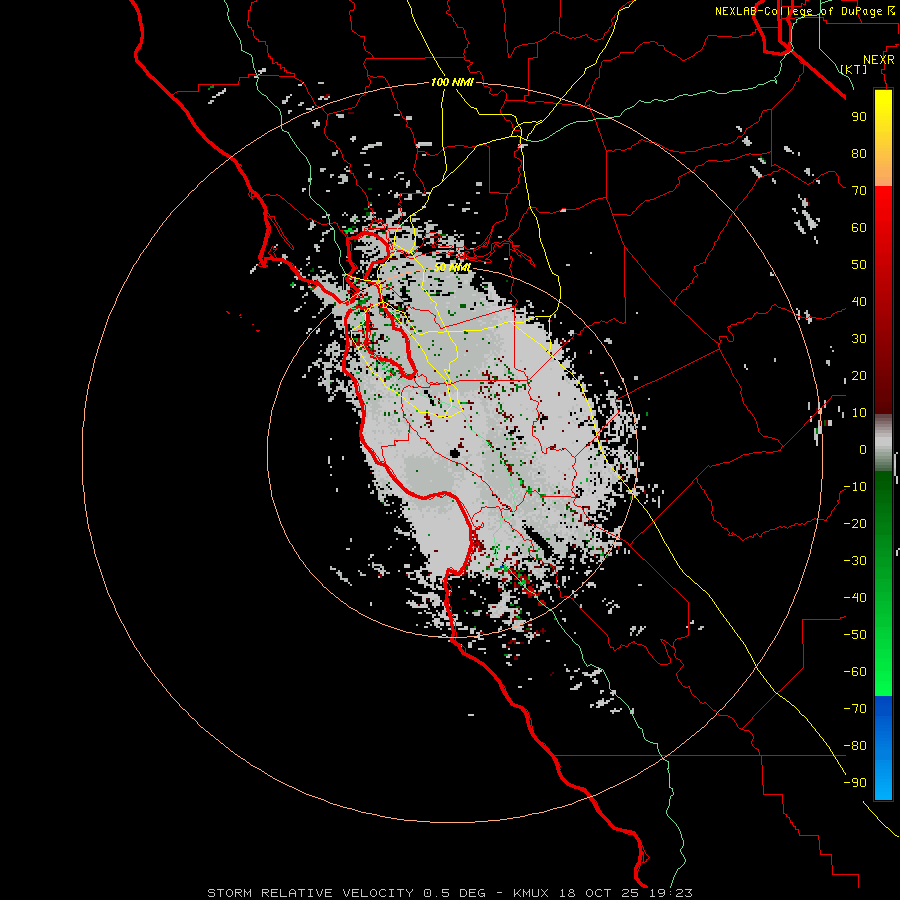This screenshot has width=900, height=900.
Task: Click the NEXR label above the scale
Action: point(879,60)
